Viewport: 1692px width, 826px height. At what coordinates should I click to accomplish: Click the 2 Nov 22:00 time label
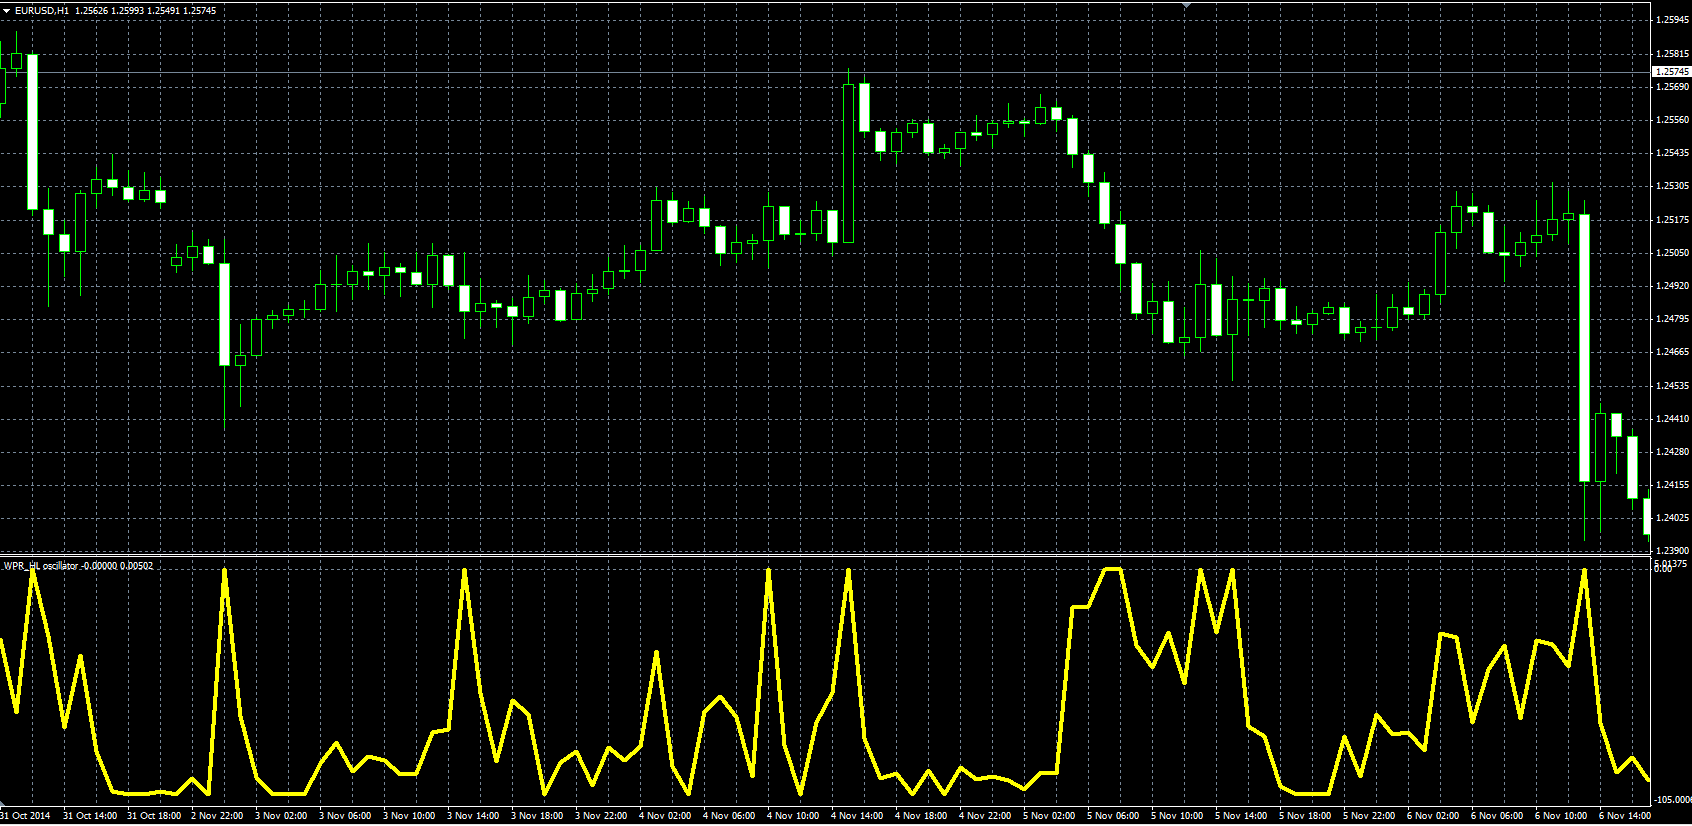coord(217,816)
